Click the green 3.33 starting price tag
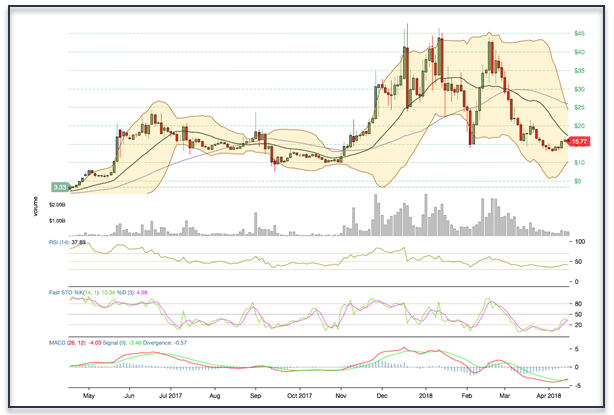This screenshot has height=415, width=614. 61,187
